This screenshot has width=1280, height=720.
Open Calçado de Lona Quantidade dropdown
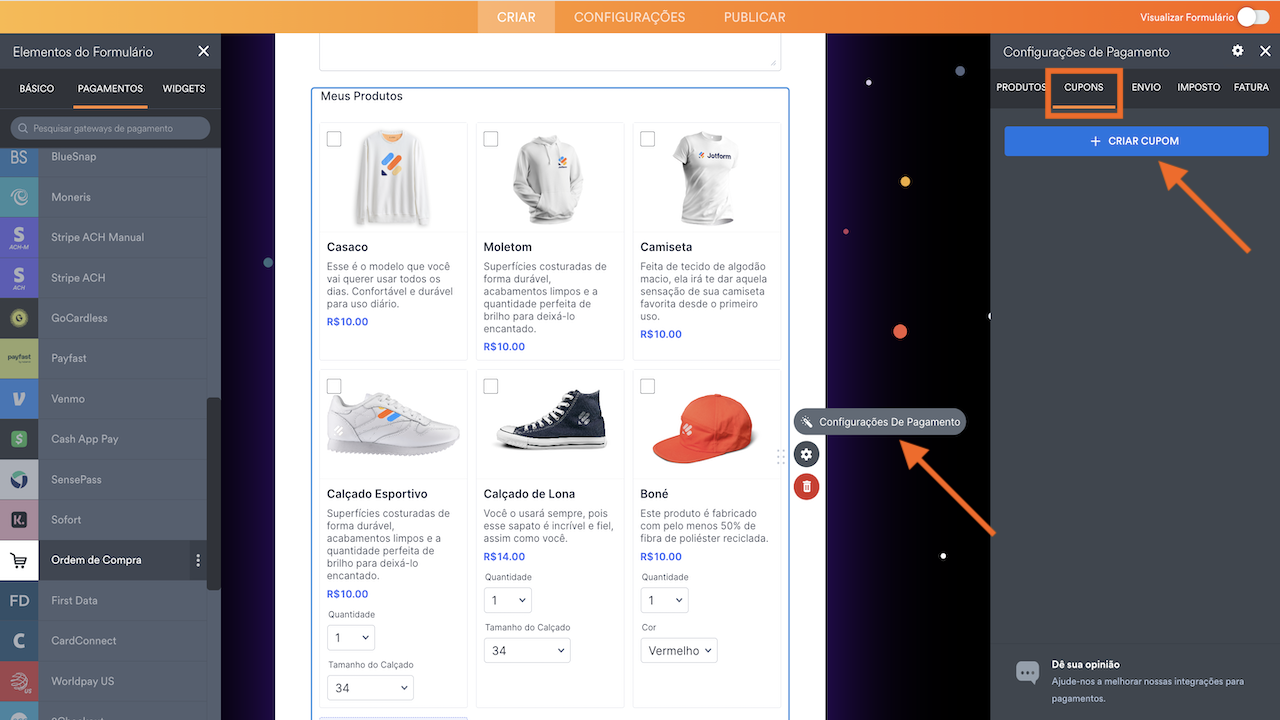click(x=508, y=600)
